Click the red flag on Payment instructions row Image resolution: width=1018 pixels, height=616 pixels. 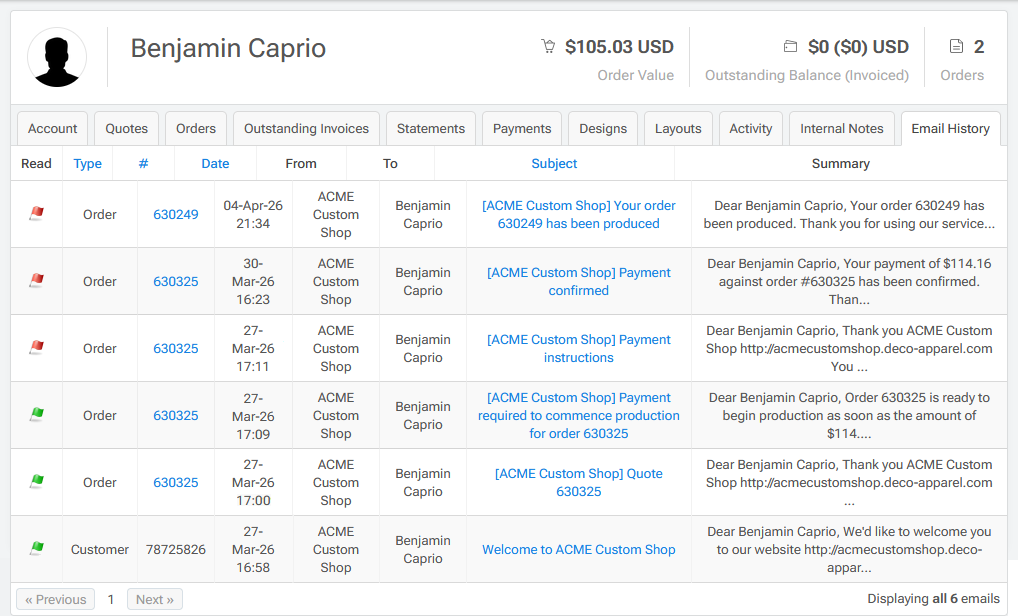[37, 348]
